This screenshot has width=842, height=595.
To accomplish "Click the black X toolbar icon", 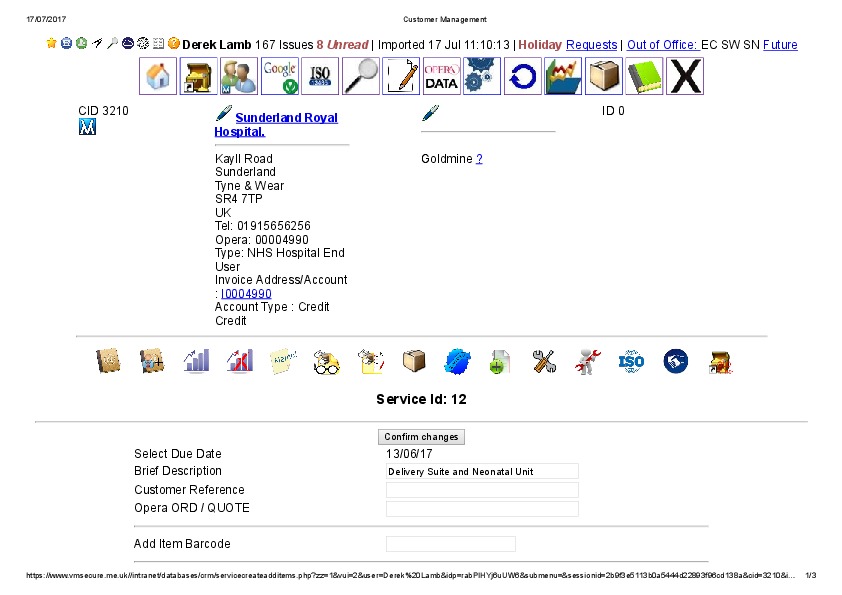I will coord(685,77).
